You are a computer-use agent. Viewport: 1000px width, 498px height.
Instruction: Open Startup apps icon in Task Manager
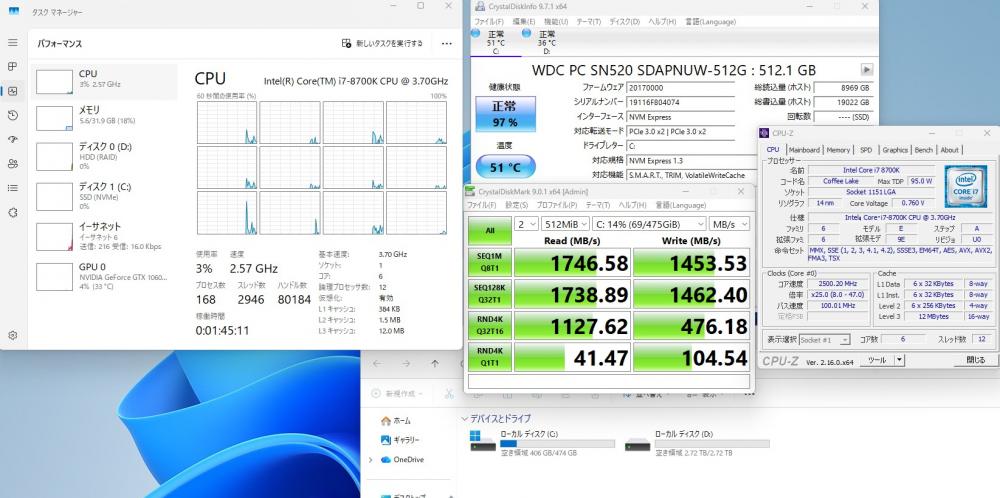tap(13, 140)
